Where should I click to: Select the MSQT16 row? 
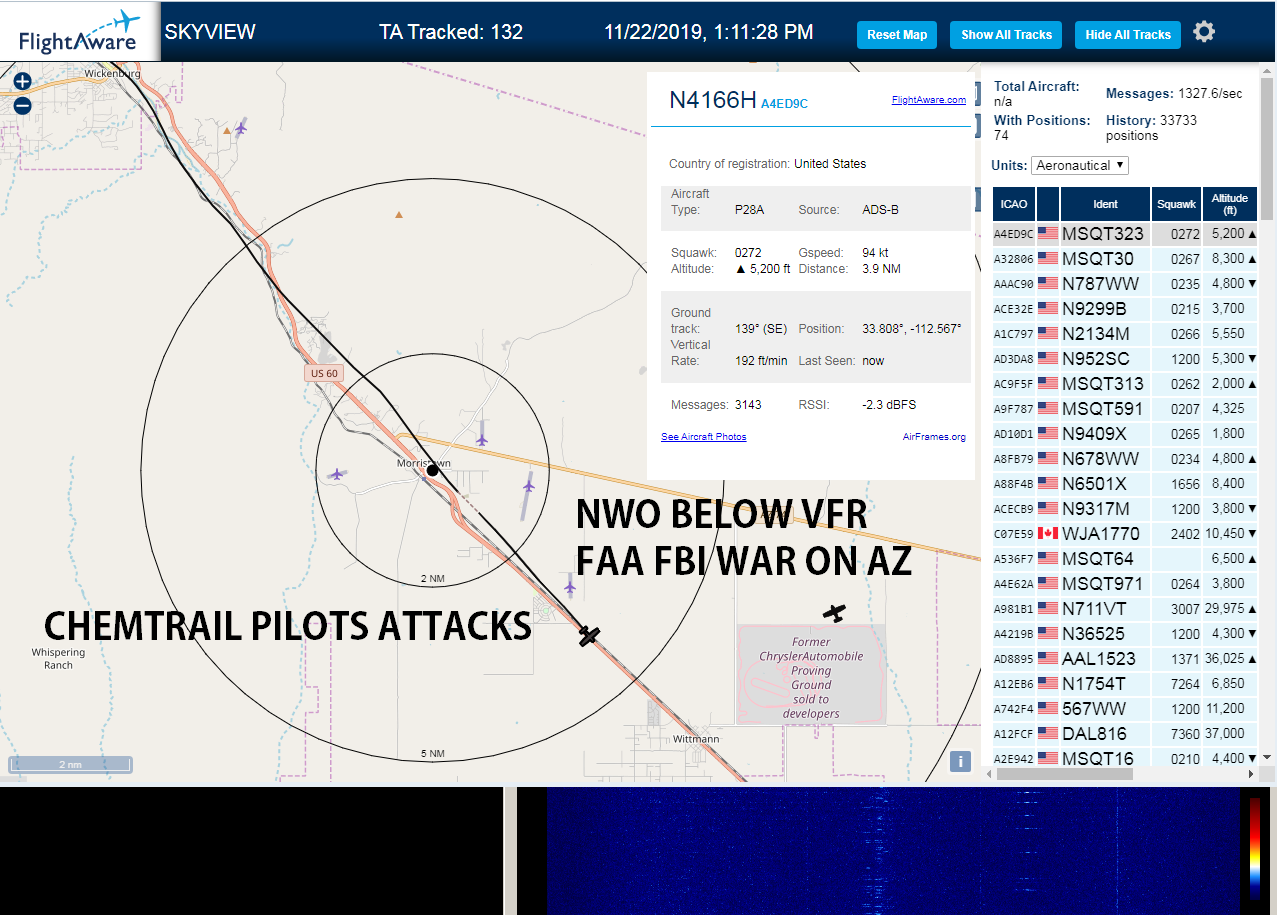coord(1125,758)
